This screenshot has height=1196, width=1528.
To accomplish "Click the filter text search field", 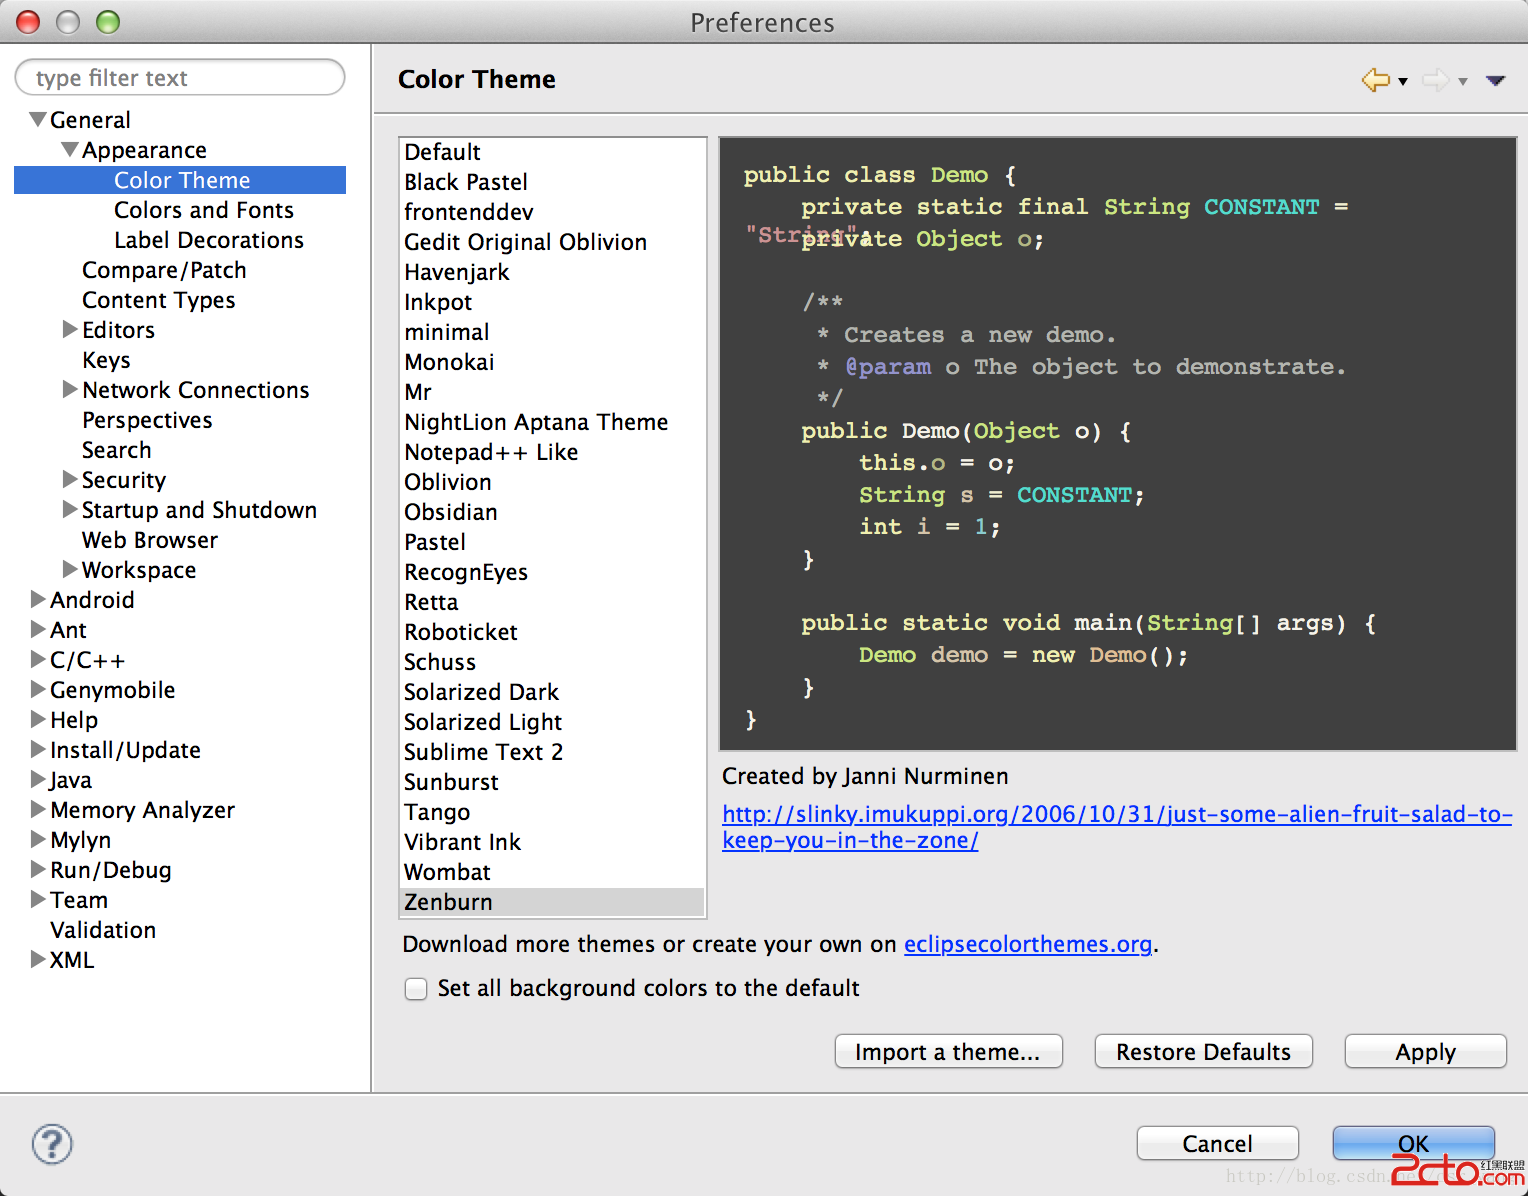I will [180, 78].
